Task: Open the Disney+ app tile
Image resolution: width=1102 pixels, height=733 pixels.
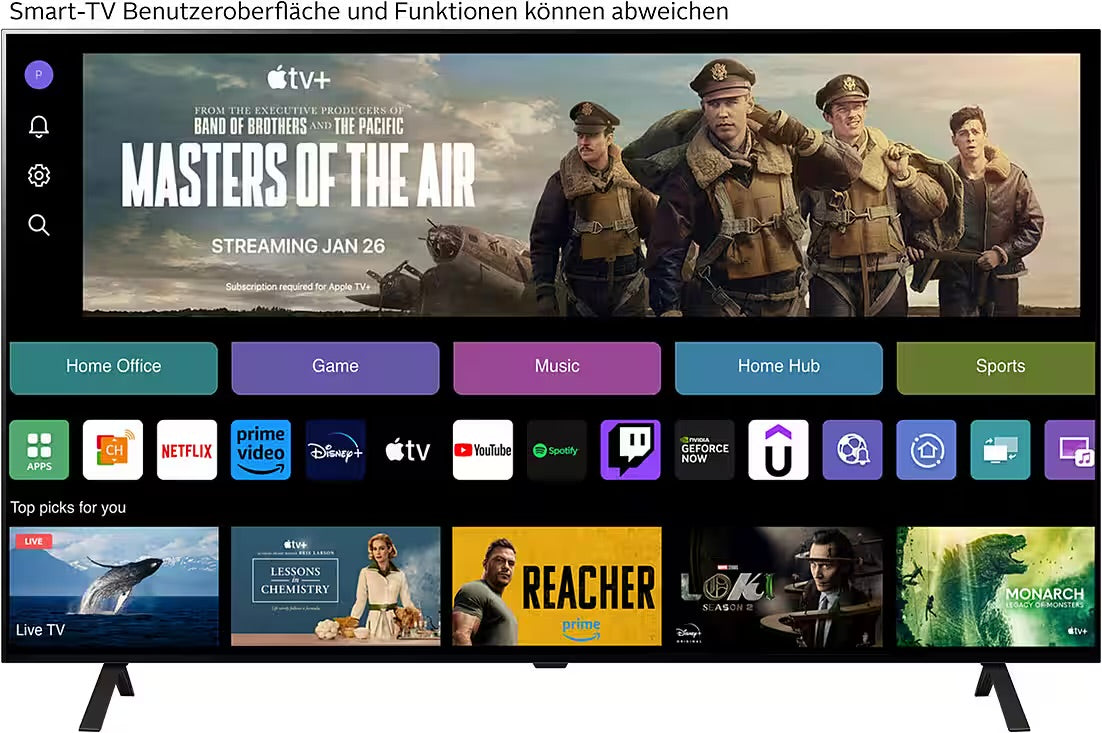Action: coord(335,450)
